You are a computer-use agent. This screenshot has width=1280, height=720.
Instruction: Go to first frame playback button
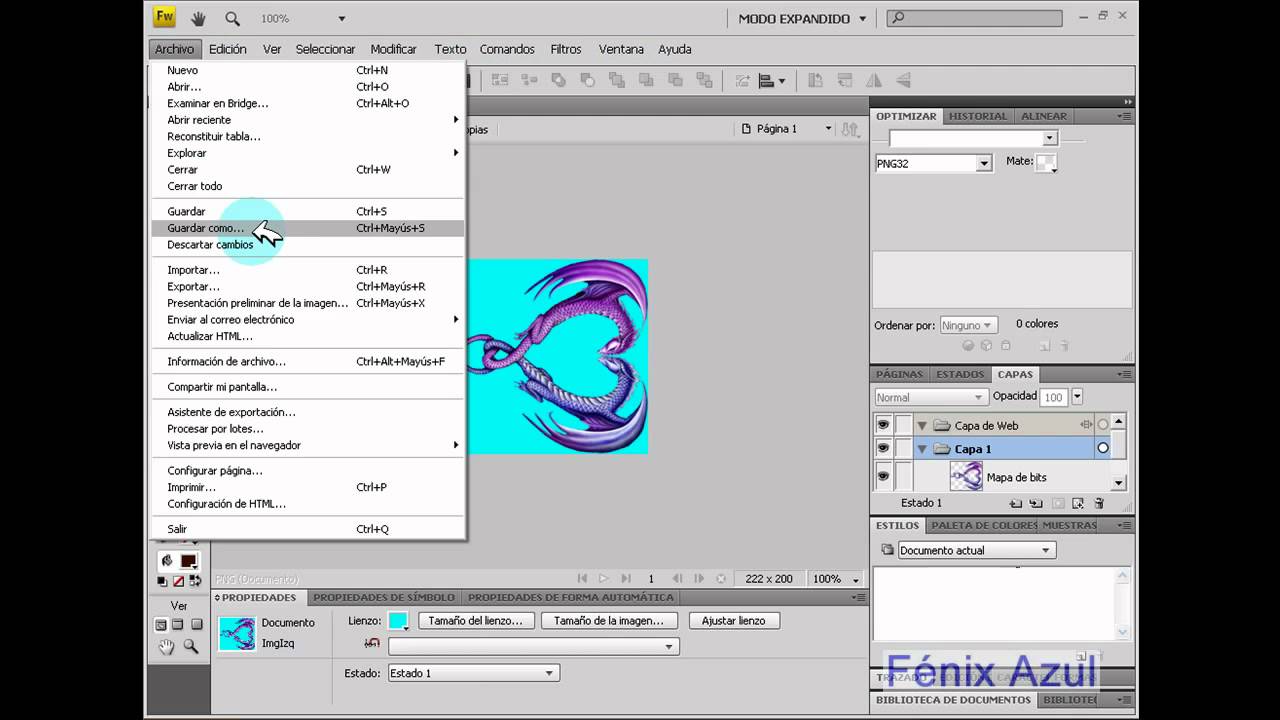click(x=582, y=578)
